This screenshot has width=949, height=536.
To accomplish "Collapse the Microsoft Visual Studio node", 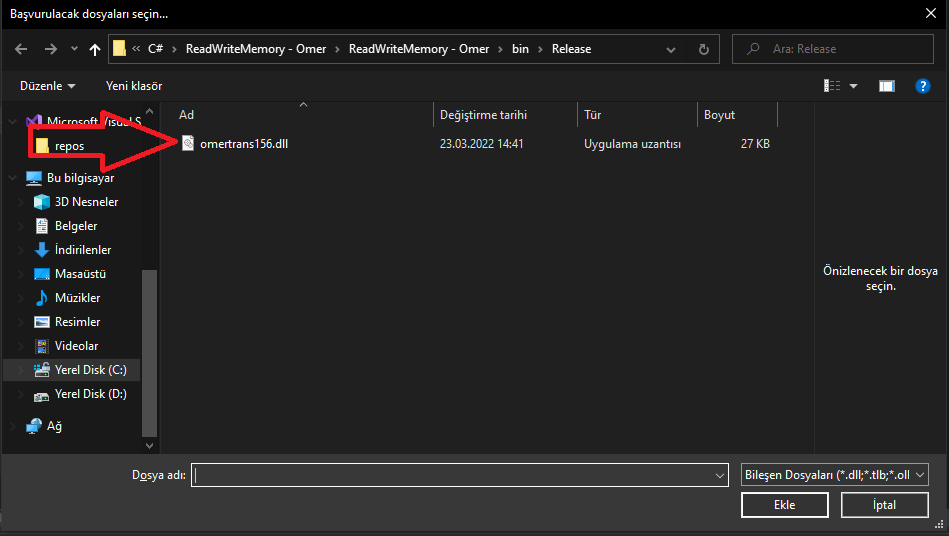I will point(12,122).
